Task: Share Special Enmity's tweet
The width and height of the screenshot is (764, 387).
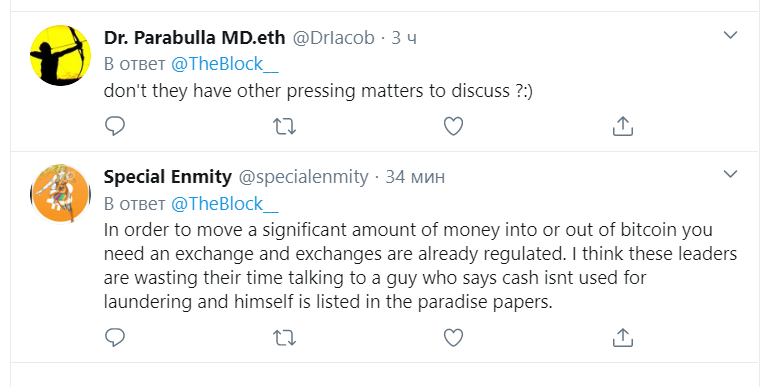Action: click(x=622, y=337)
